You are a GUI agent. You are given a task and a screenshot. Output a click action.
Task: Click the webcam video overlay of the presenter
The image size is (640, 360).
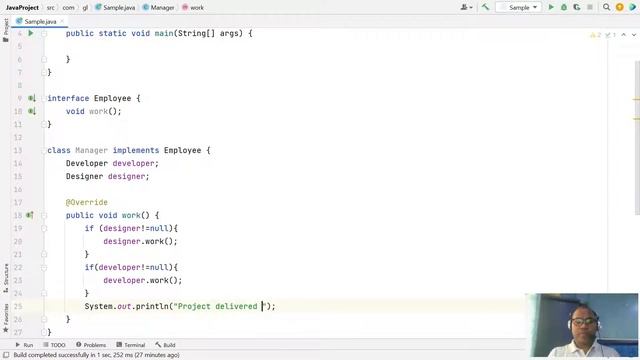[584, 325]
